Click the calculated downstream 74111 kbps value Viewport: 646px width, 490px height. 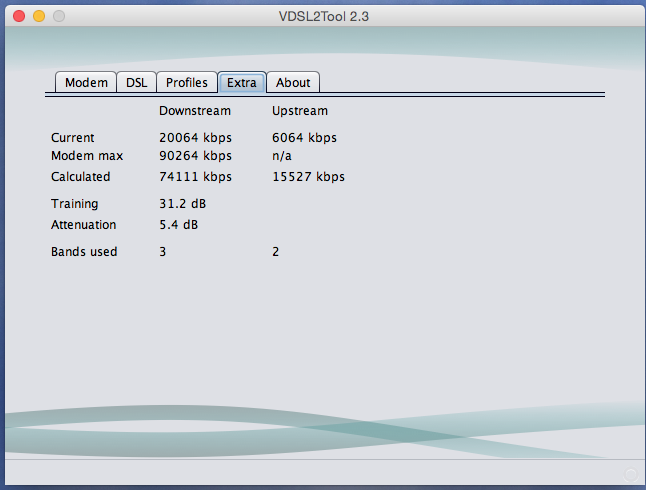(x=195, y=177)
